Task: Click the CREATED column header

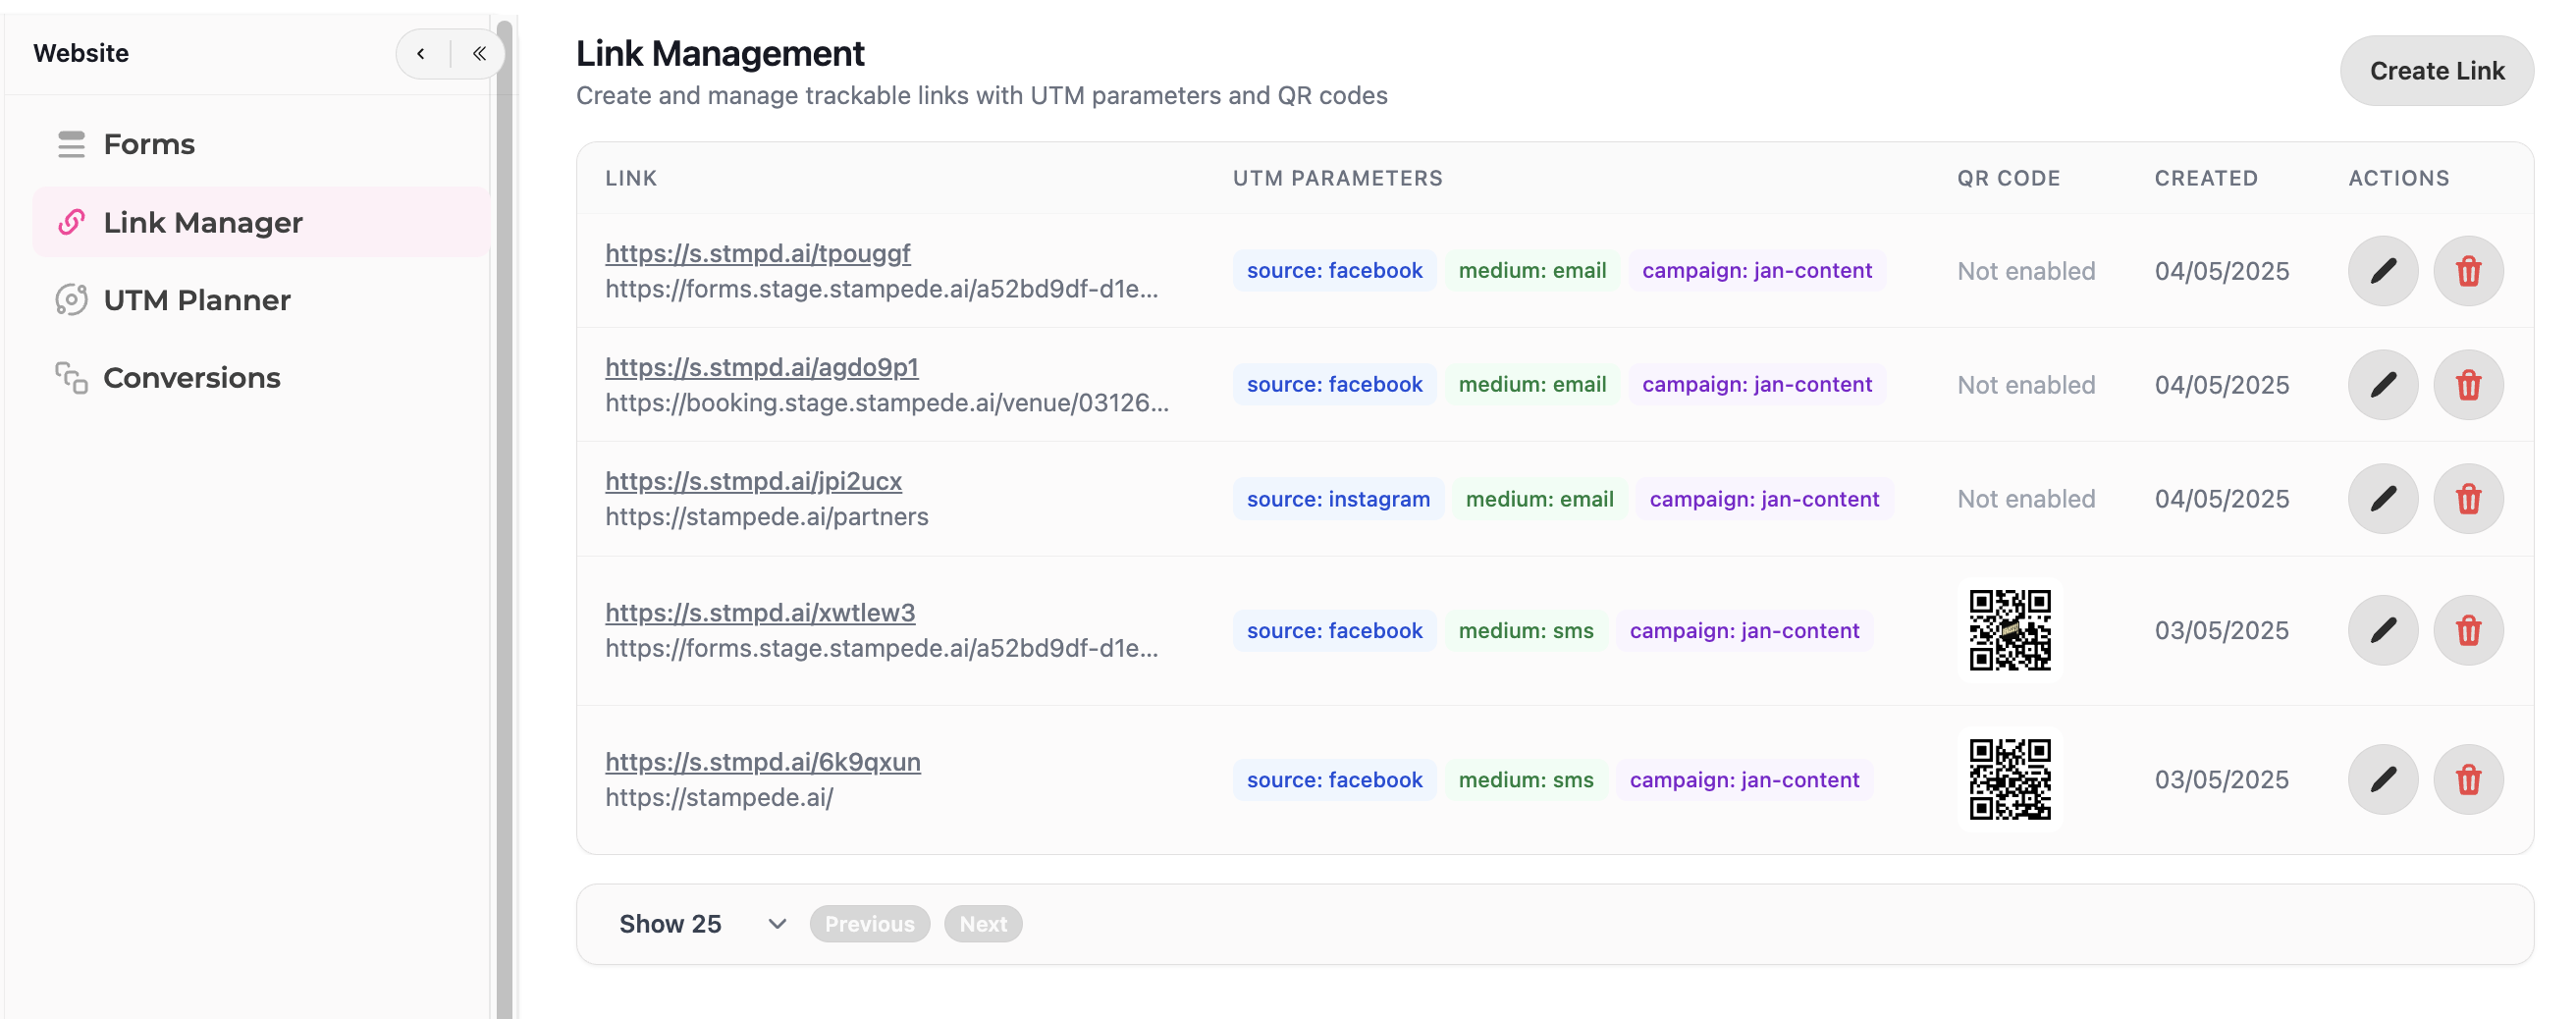Action: (2206, 178)
